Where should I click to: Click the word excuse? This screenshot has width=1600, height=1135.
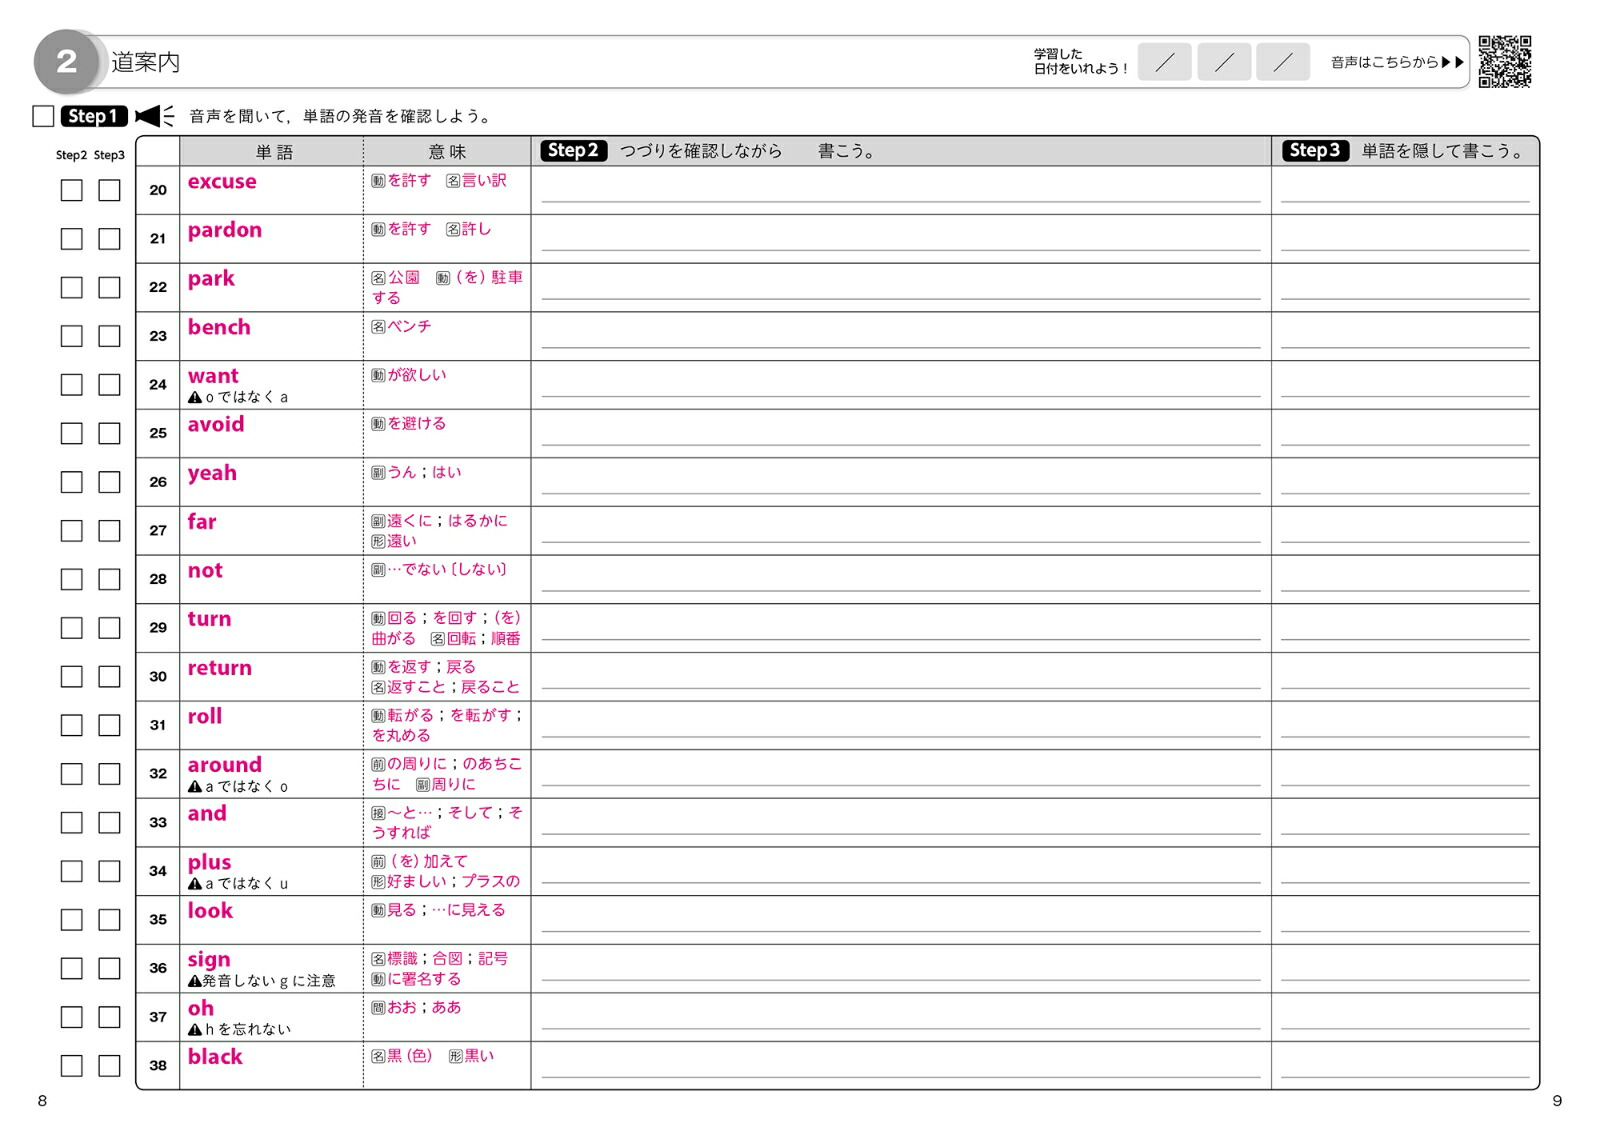pos(222,181)
